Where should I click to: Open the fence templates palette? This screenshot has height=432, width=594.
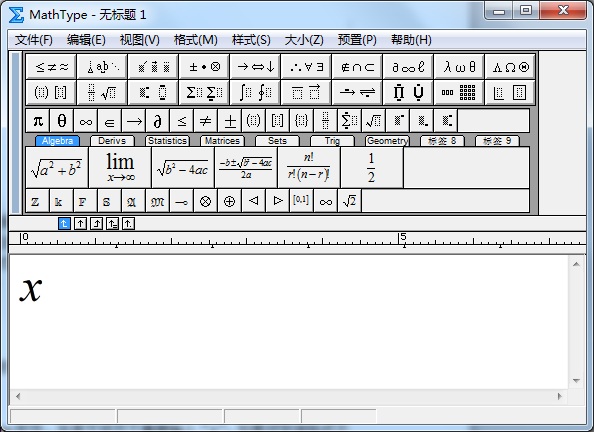[51, 92]
